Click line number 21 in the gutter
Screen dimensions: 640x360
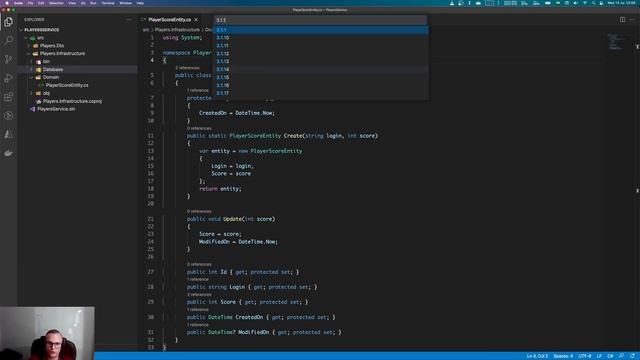151,219
